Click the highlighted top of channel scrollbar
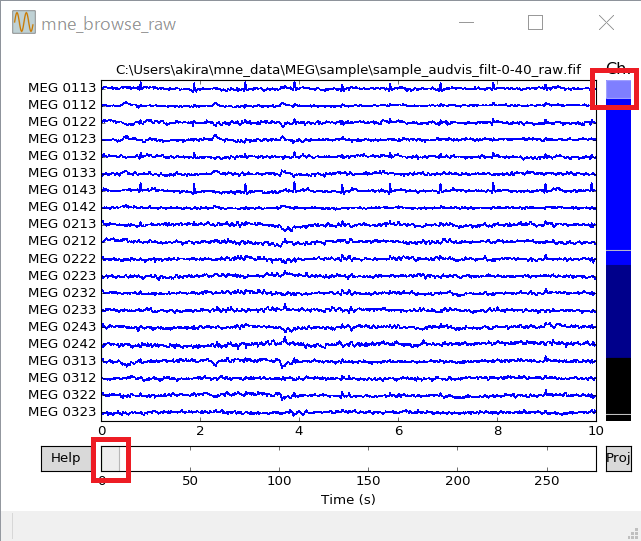 pyautogui.click(x=618, y=89)
